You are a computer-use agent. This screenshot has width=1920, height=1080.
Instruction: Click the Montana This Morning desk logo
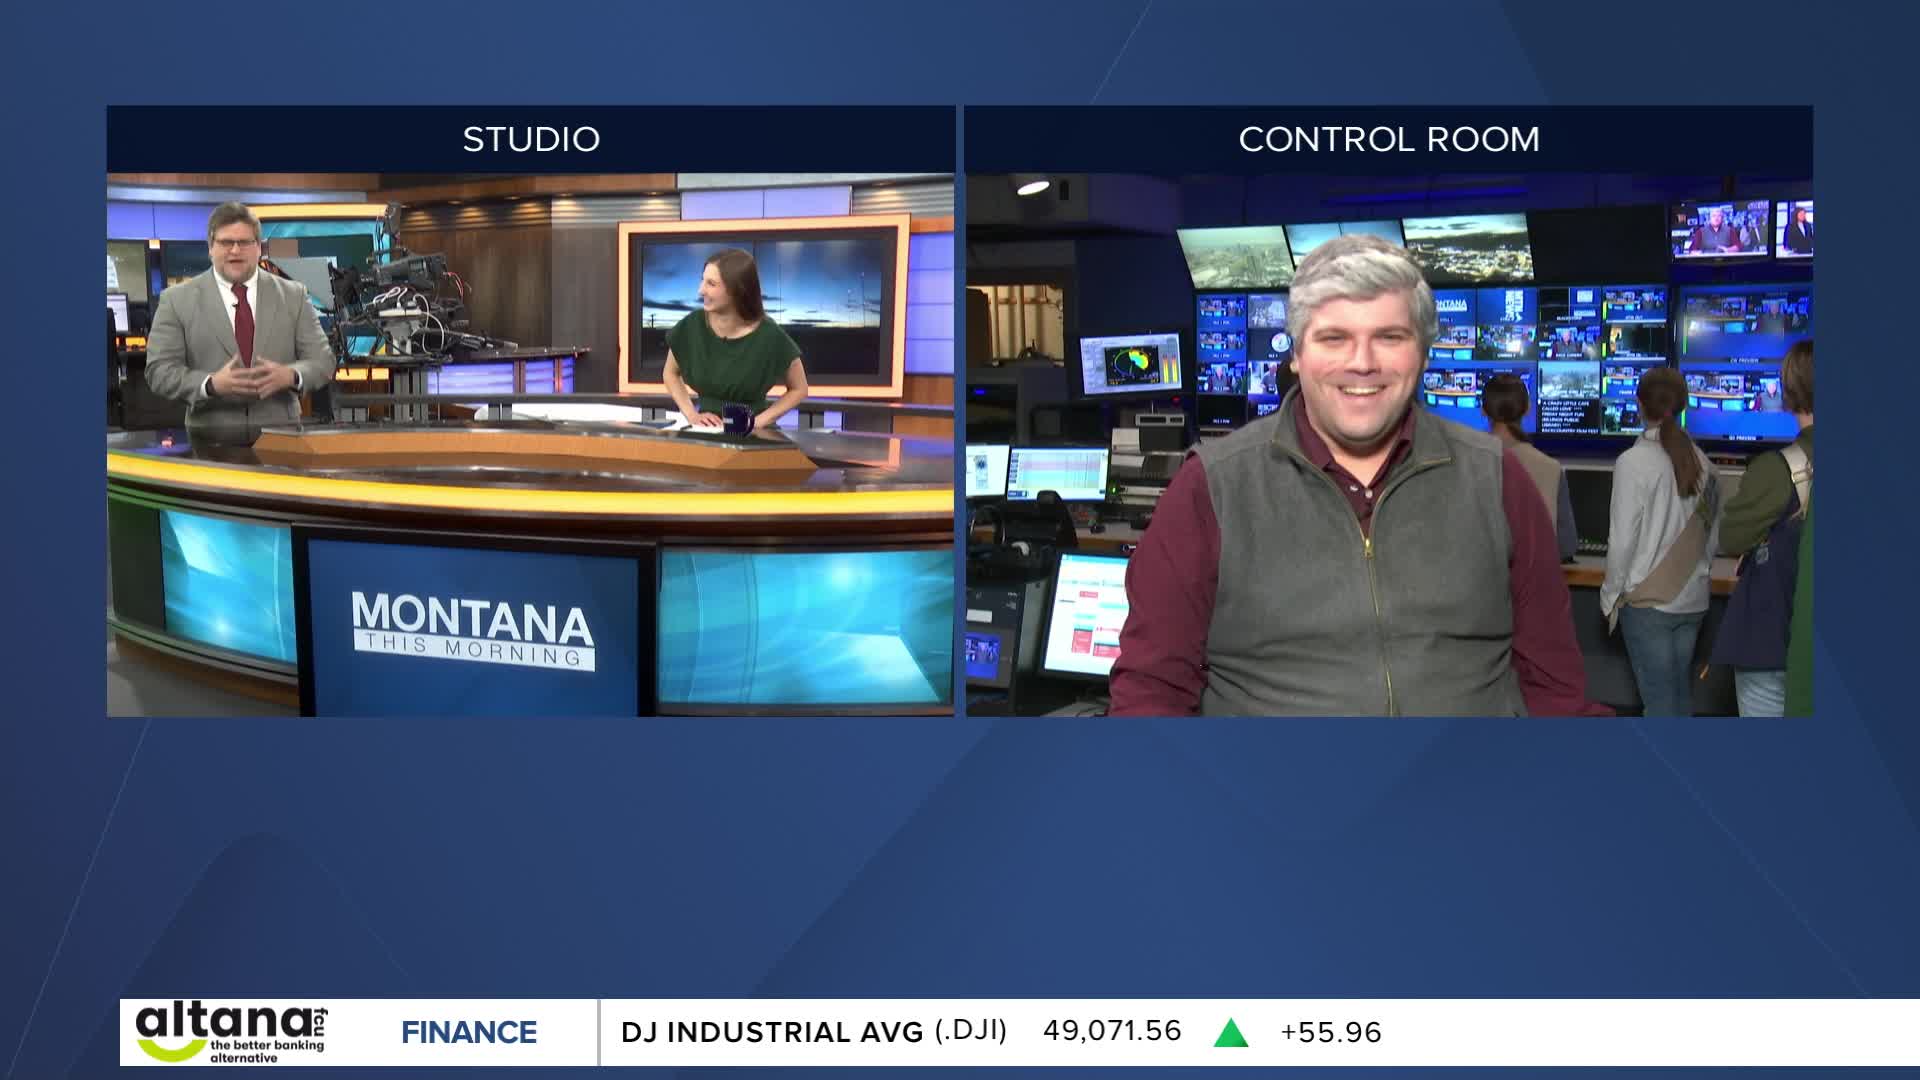tap(472, 628)
